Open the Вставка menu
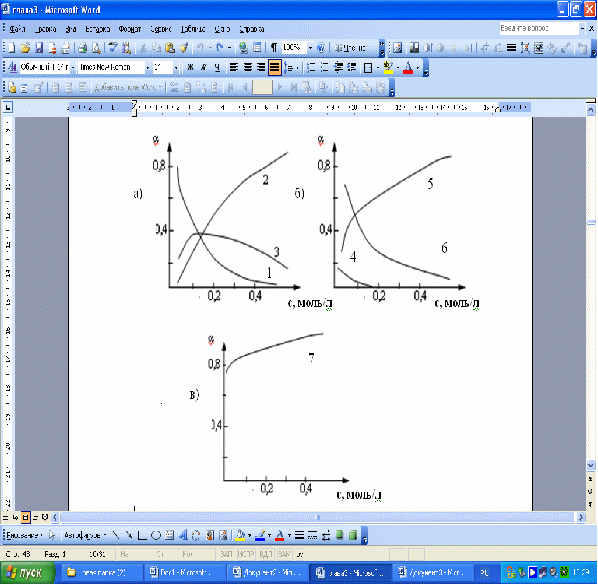Image resolution: width=598 pixels, height=585 pixels. [97, 29]
